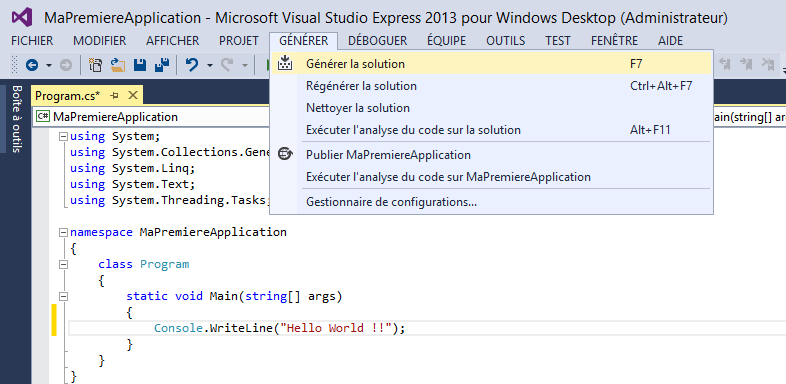The image size is (786, 384).
Task: Open the OUTILS menu
Action: [x=506, y=41]
